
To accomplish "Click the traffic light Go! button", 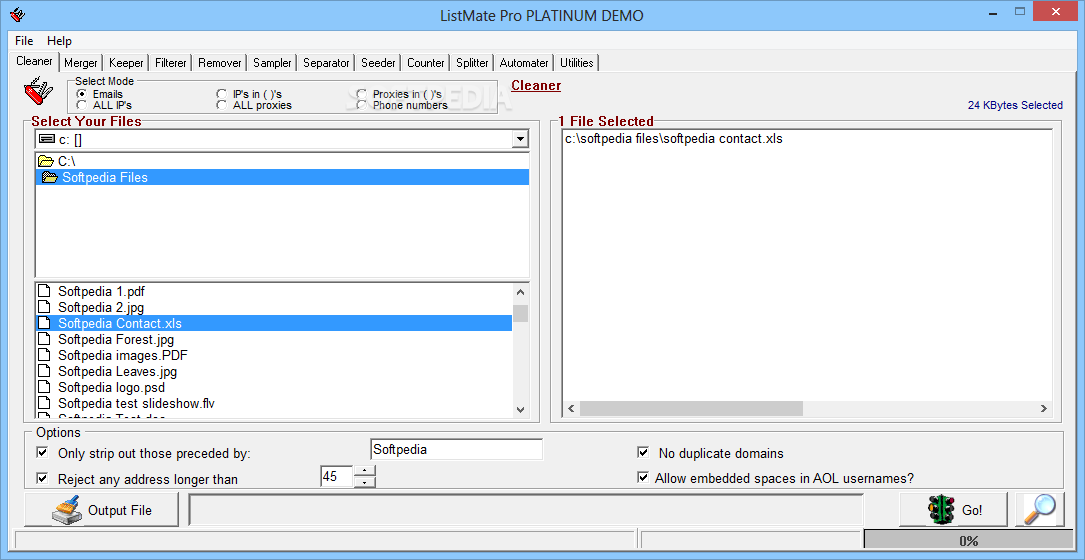I will click(x=954, y=509).
